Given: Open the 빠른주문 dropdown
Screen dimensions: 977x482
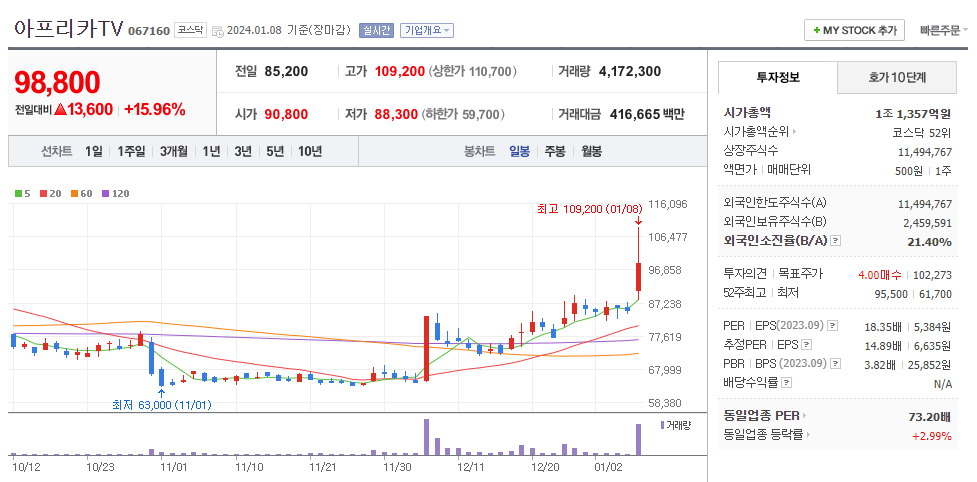Looking at the screenshot, I should (943, 30).
